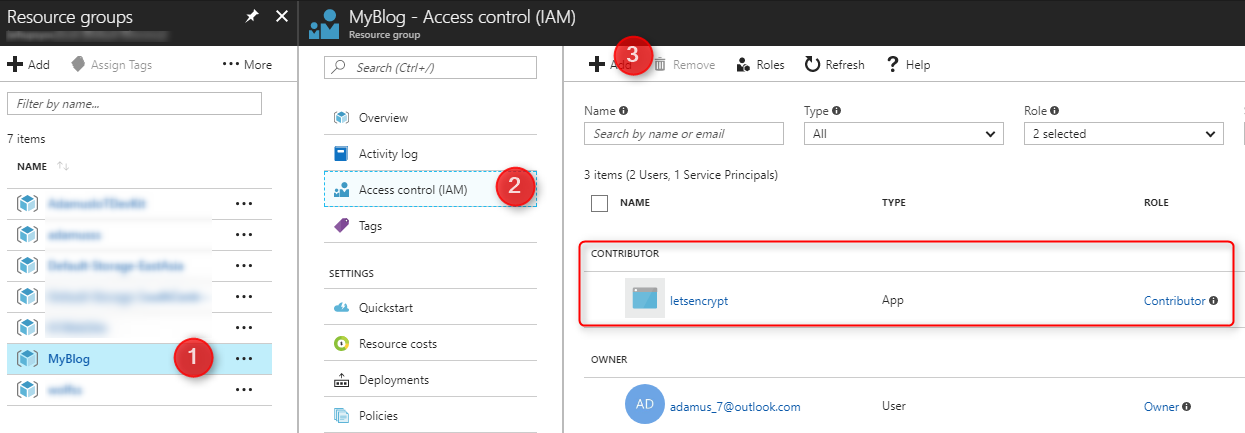The height and width of the screenshot is (433, 1245).
Task: Open the Activity log menu item
Action: pyautogui.click(x=388, y=154)
